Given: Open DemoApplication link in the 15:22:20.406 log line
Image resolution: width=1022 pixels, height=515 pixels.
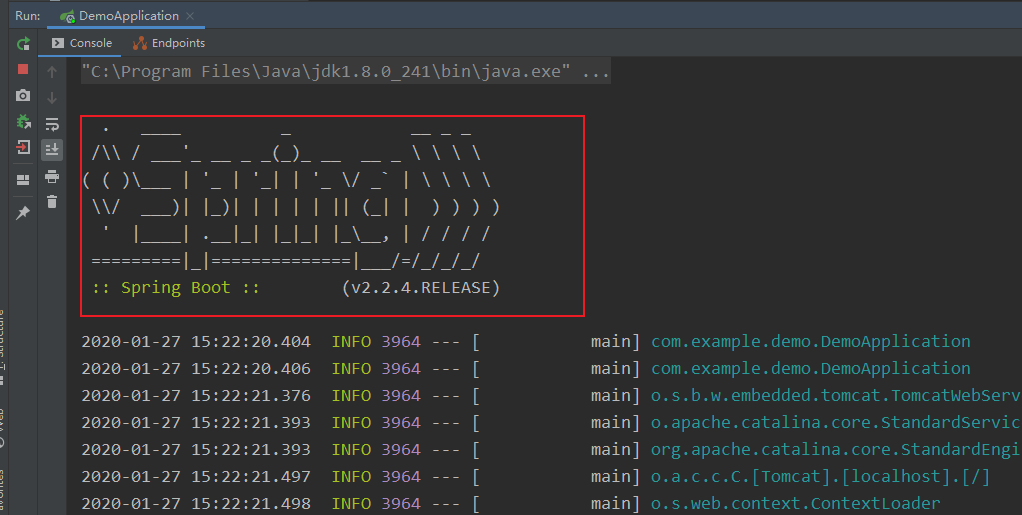Looking at the screenshot, I should tap(810, 368).
